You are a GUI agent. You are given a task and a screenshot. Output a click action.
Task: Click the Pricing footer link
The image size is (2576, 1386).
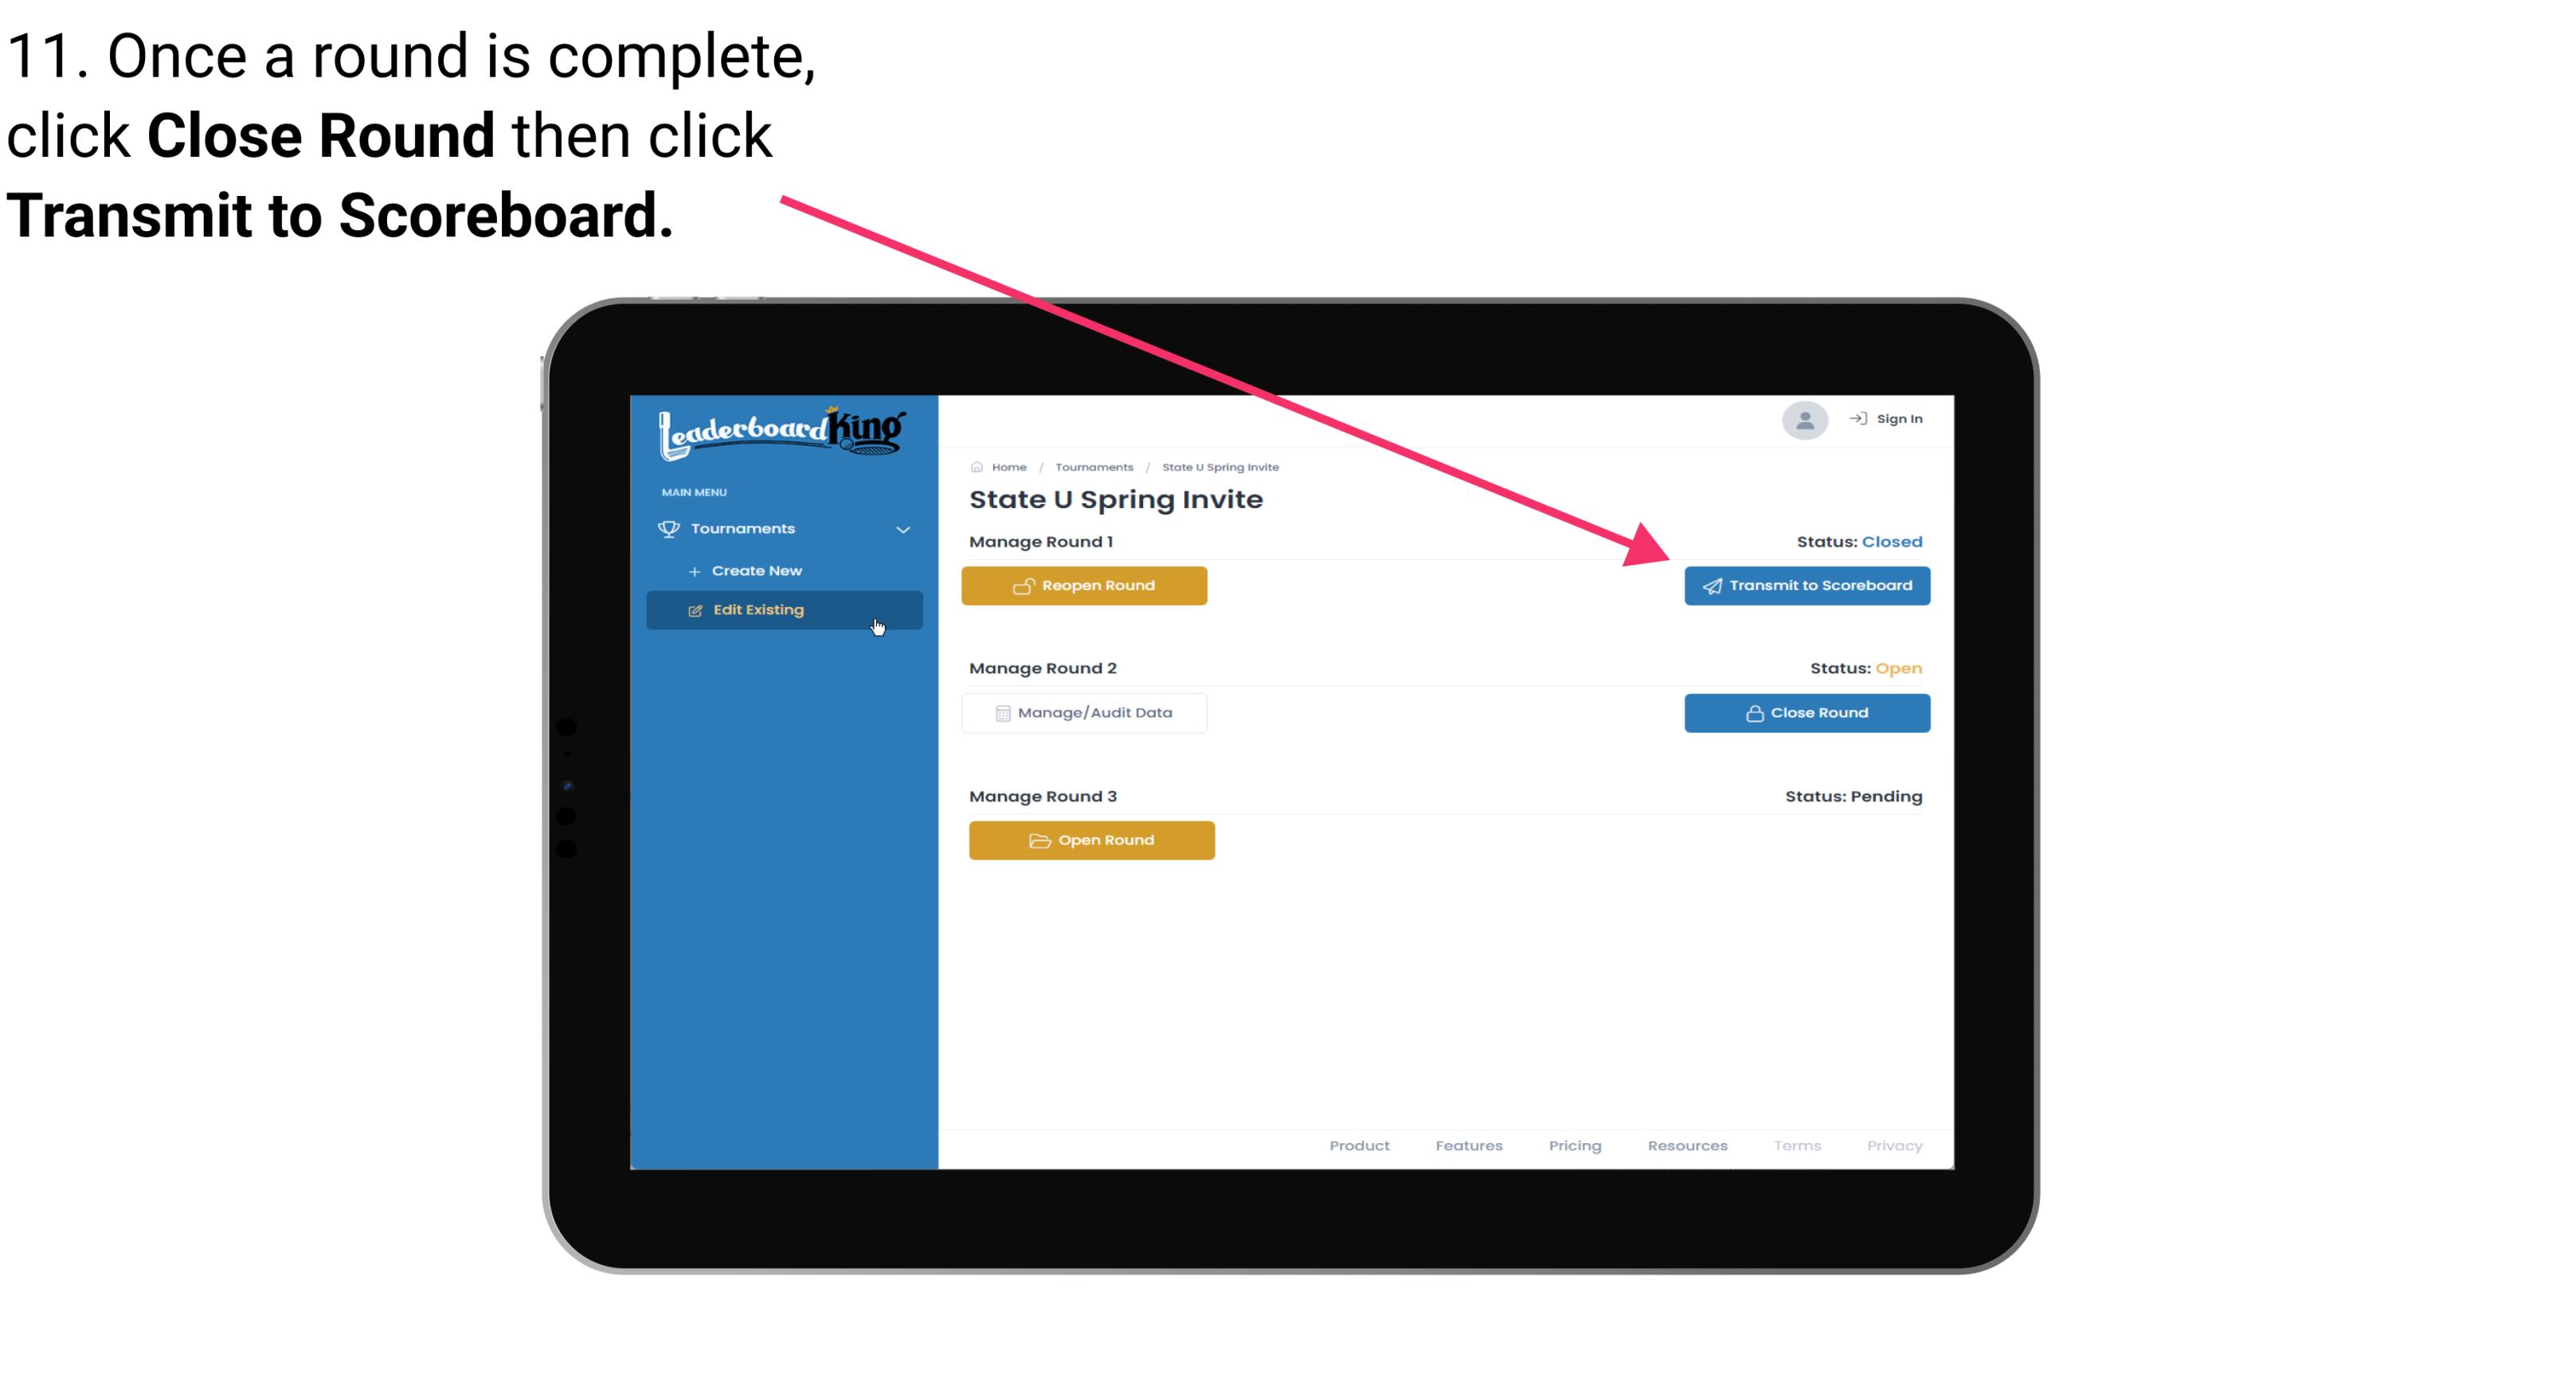click(x=1575, y=1144)
